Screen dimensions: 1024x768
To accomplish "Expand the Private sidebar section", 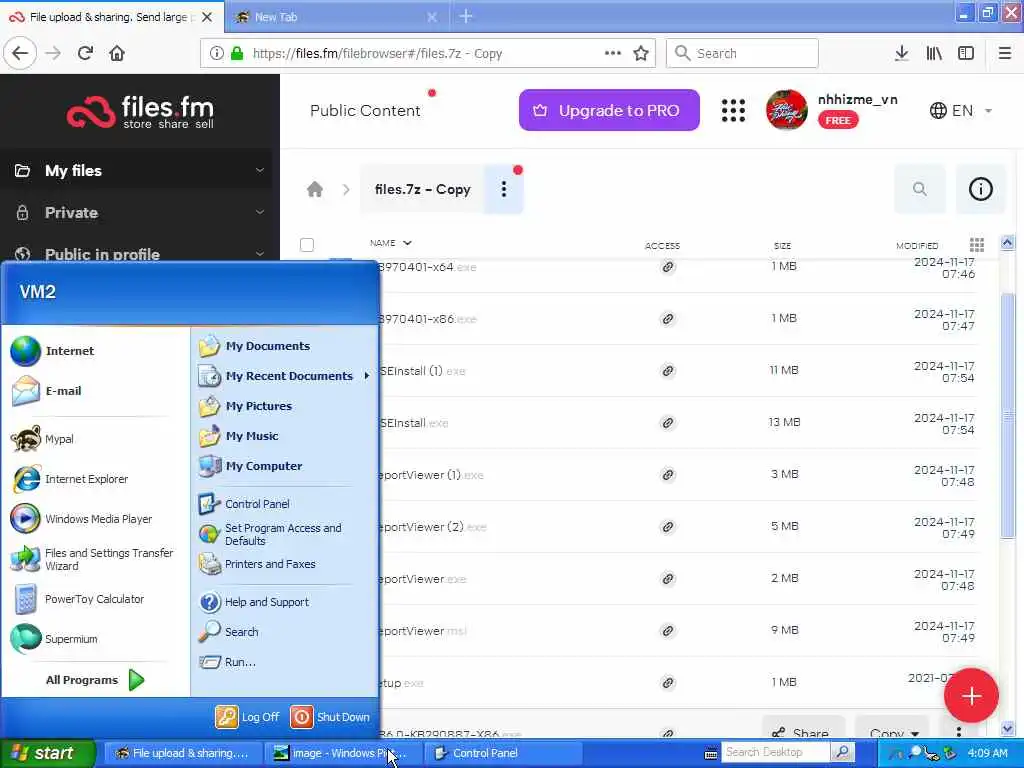I will (x=259, y=212).
